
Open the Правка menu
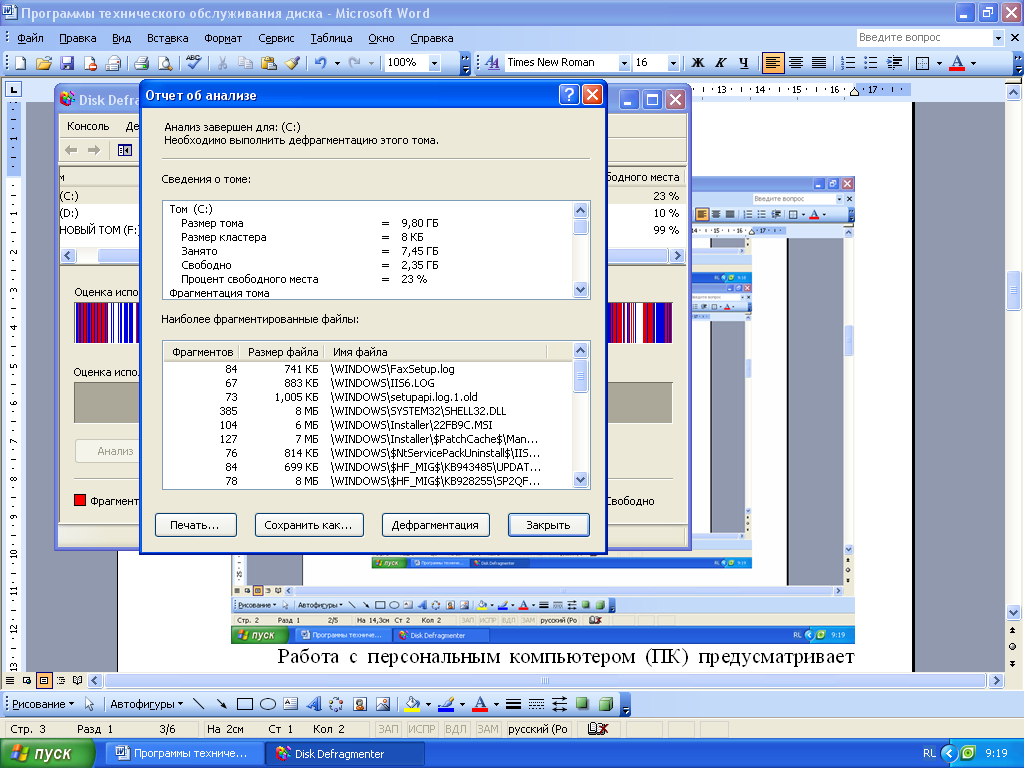coord(78,38)
